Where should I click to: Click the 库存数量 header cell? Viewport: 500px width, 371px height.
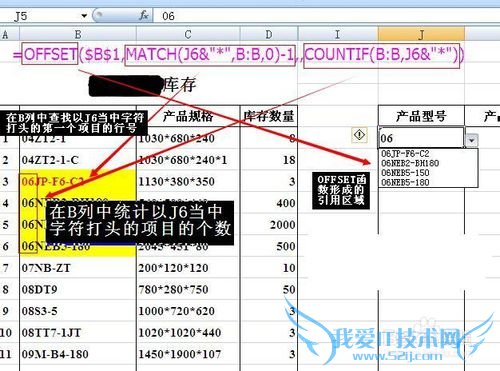pyautogui.click(x=269, y=116)
